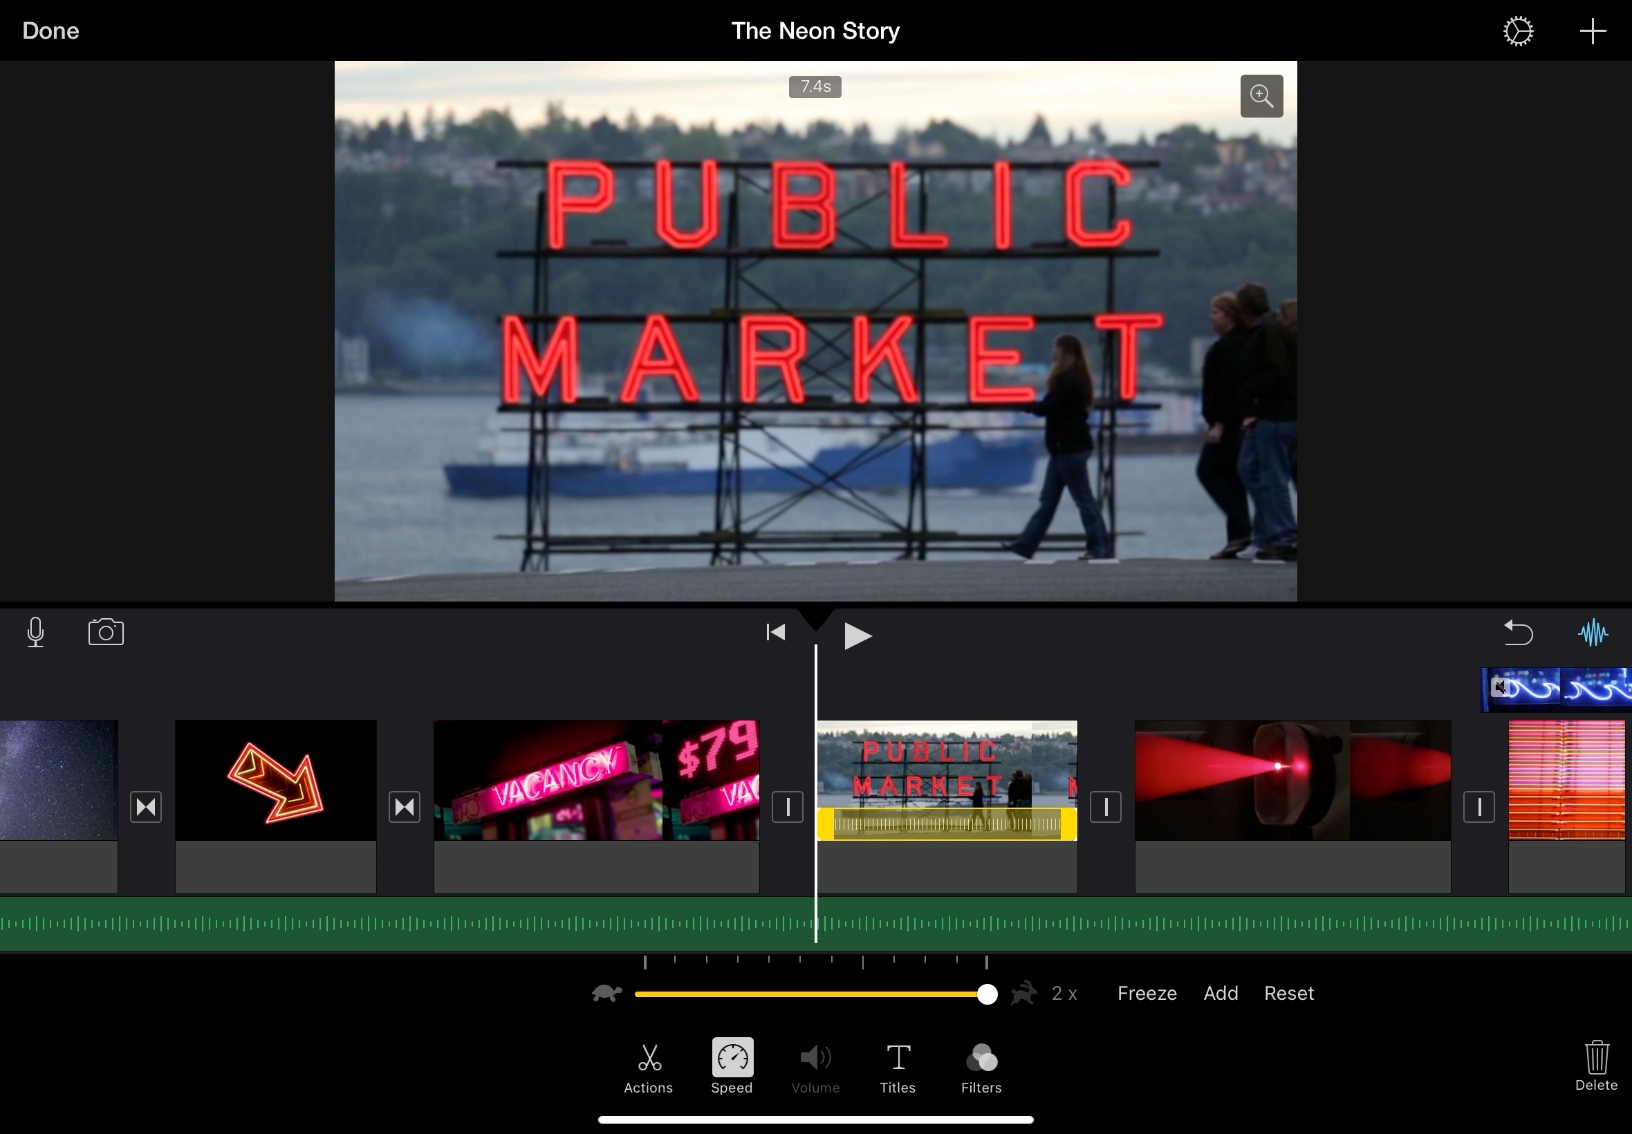Zoom the viewer with magnifier icon
Screen dimensions: 1632x1134
coord(1261,96)
